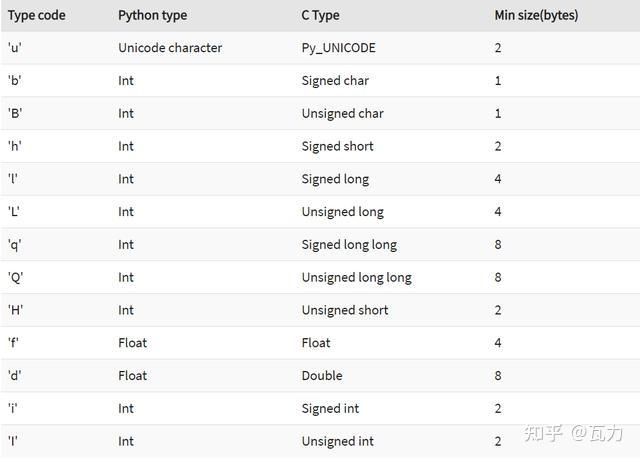This screenshot has height=459, width=640.
Task: Select the 'Signed short' cell
Action: [337, 146]
